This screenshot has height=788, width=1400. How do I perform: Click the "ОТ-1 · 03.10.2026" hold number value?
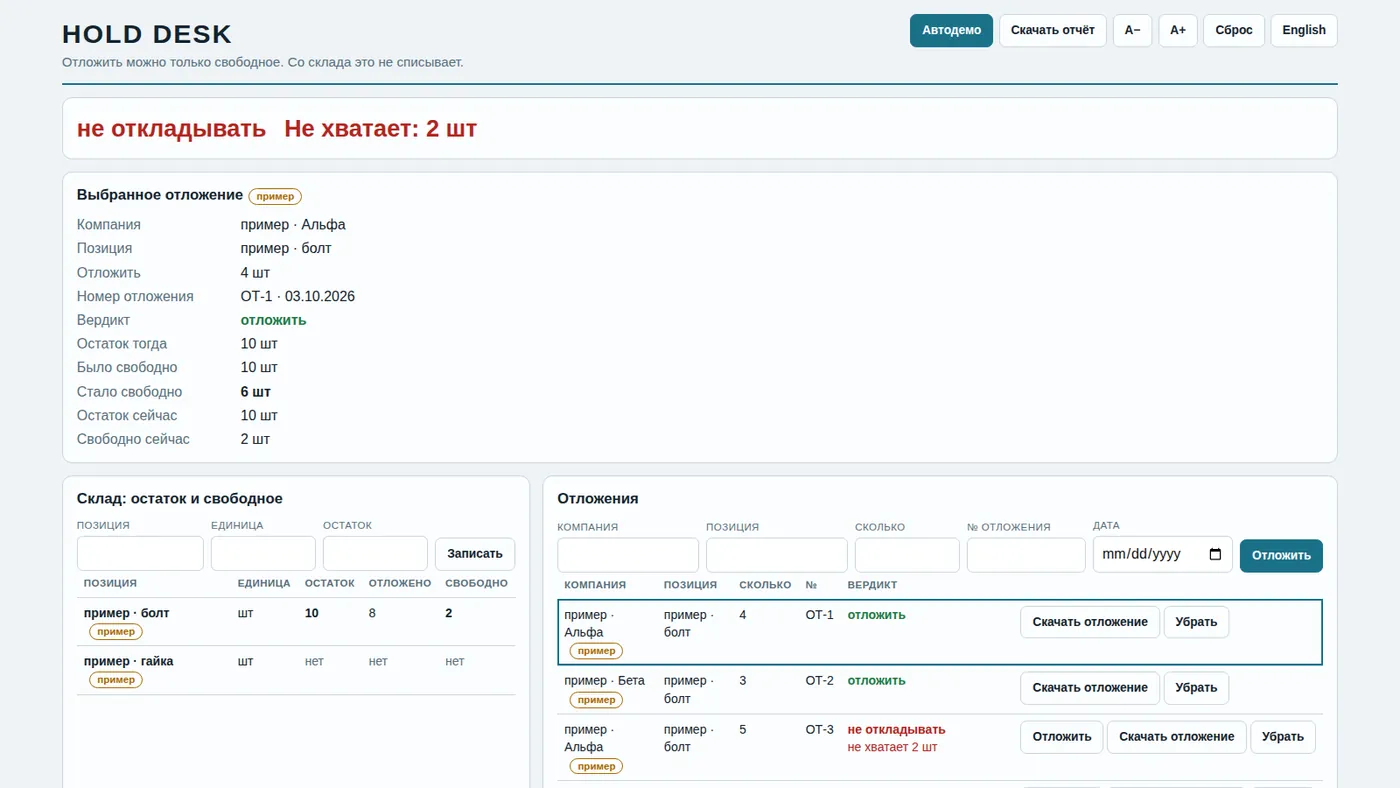tap(298, 296)
